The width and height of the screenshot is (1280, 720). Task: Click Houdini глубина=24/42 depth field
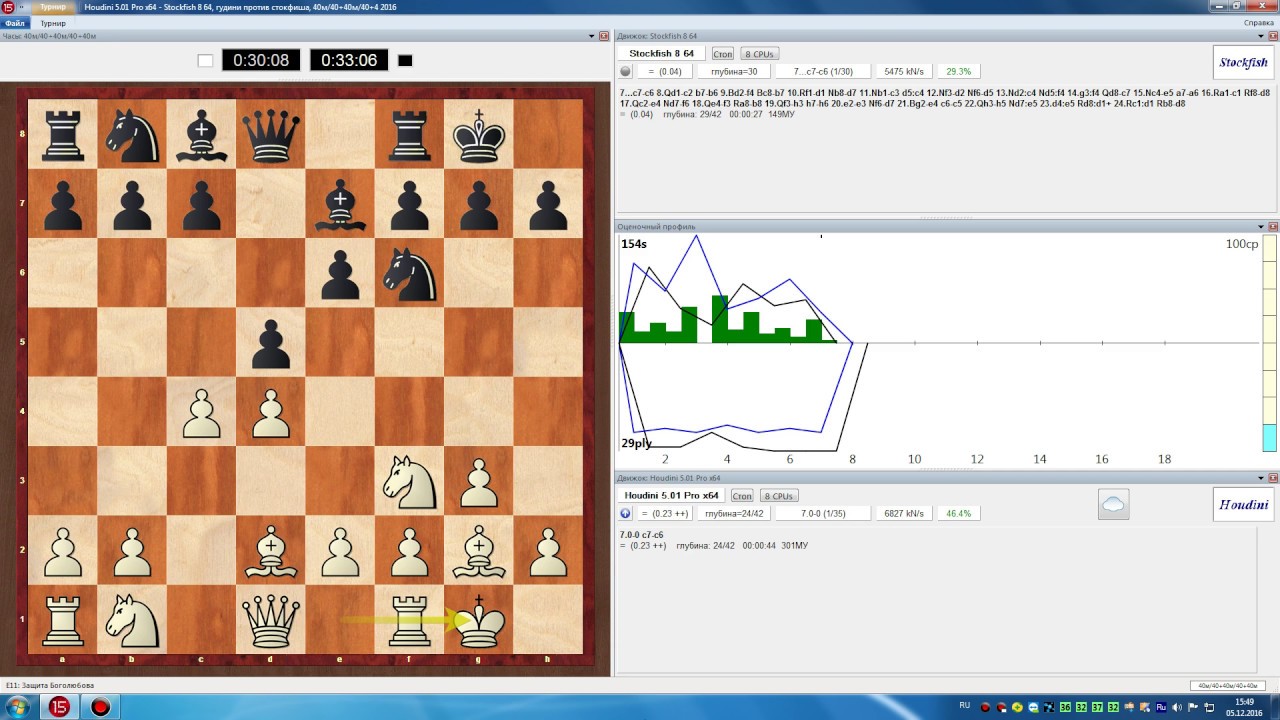tap(734, 513)
